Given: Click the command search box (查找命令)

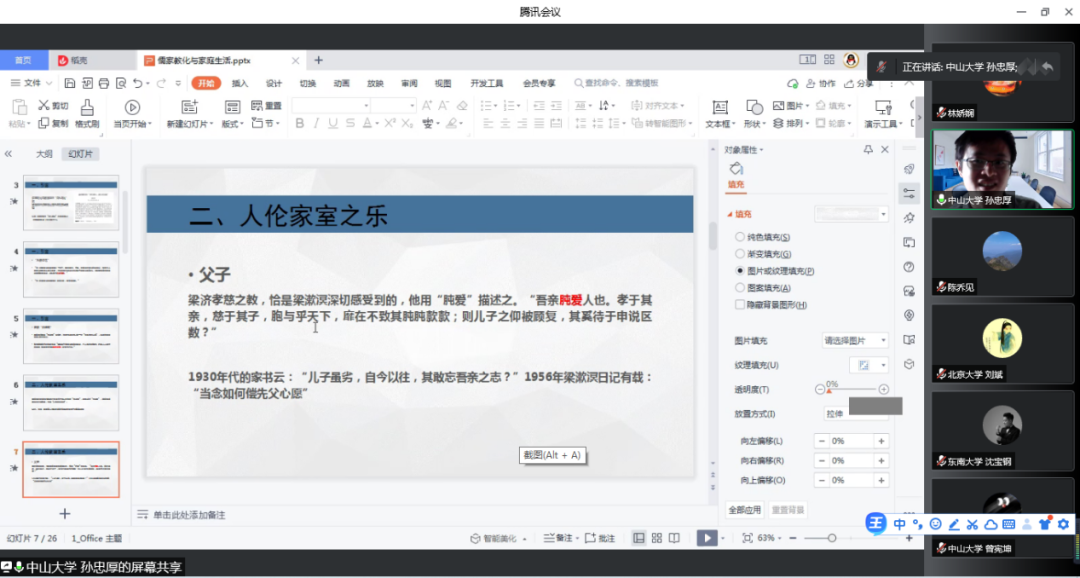Looking at the screenshot, I should (616, 83).
